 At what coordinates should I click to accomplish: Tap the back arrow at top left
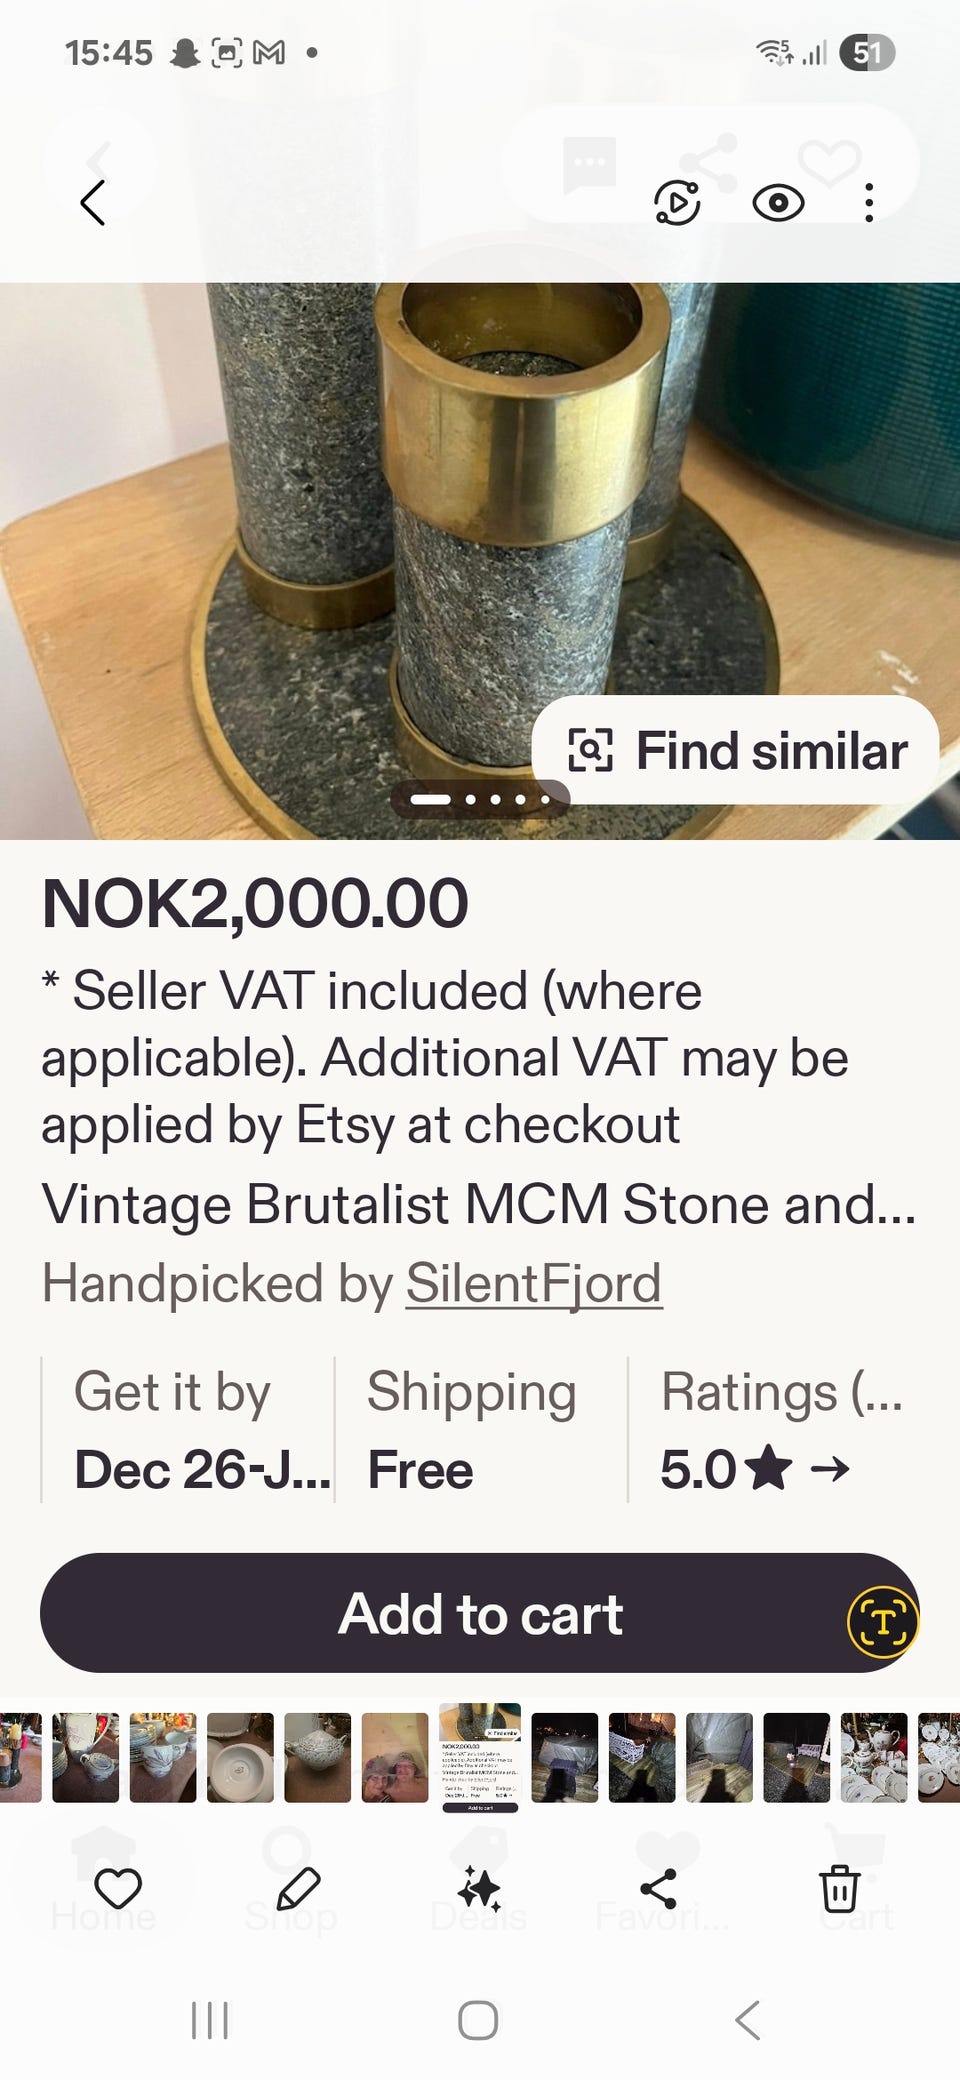click(x=93, y=203)
